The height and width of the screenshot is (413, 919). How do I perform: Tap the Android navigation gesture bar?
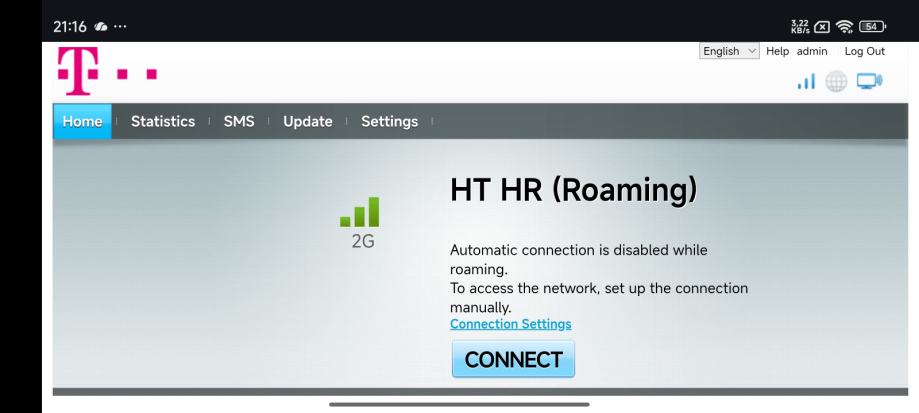point(460,404)
